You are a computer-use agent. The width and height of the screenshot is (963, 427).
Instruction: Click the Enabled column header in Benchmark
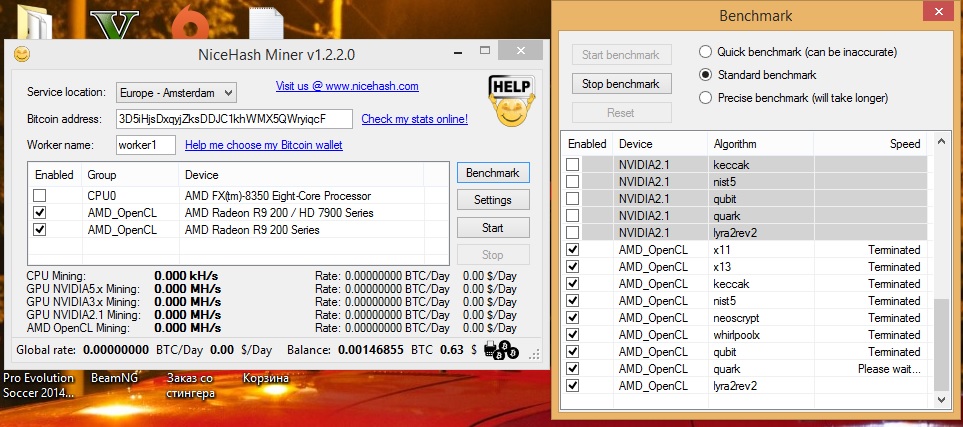click(587, 144)
